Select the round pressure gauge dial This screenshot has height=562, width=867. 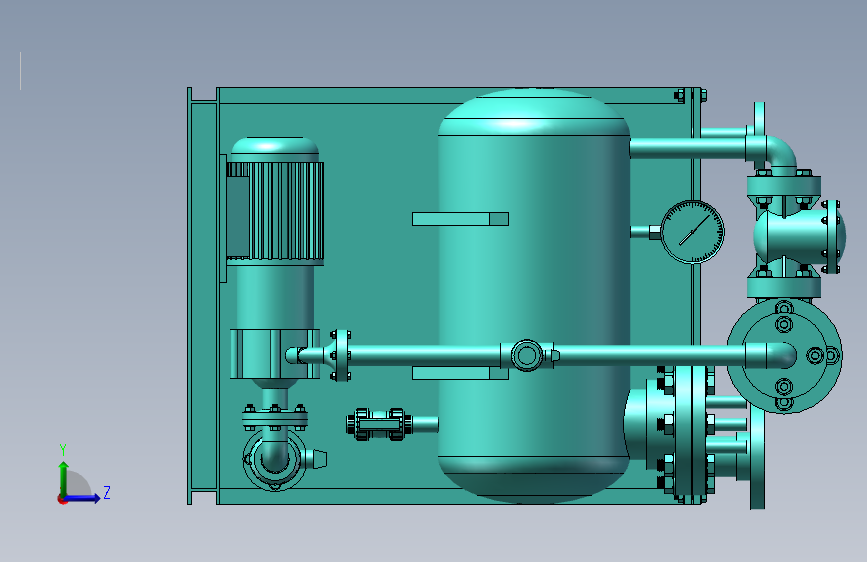coord(692,232)
